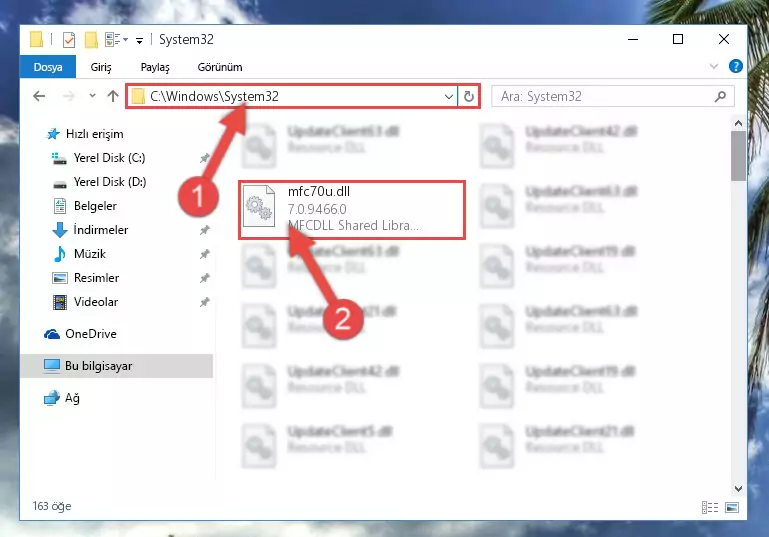Click the search magnifier icon
The height and width of the screenshot is (537, 769).
click(720, 97)
